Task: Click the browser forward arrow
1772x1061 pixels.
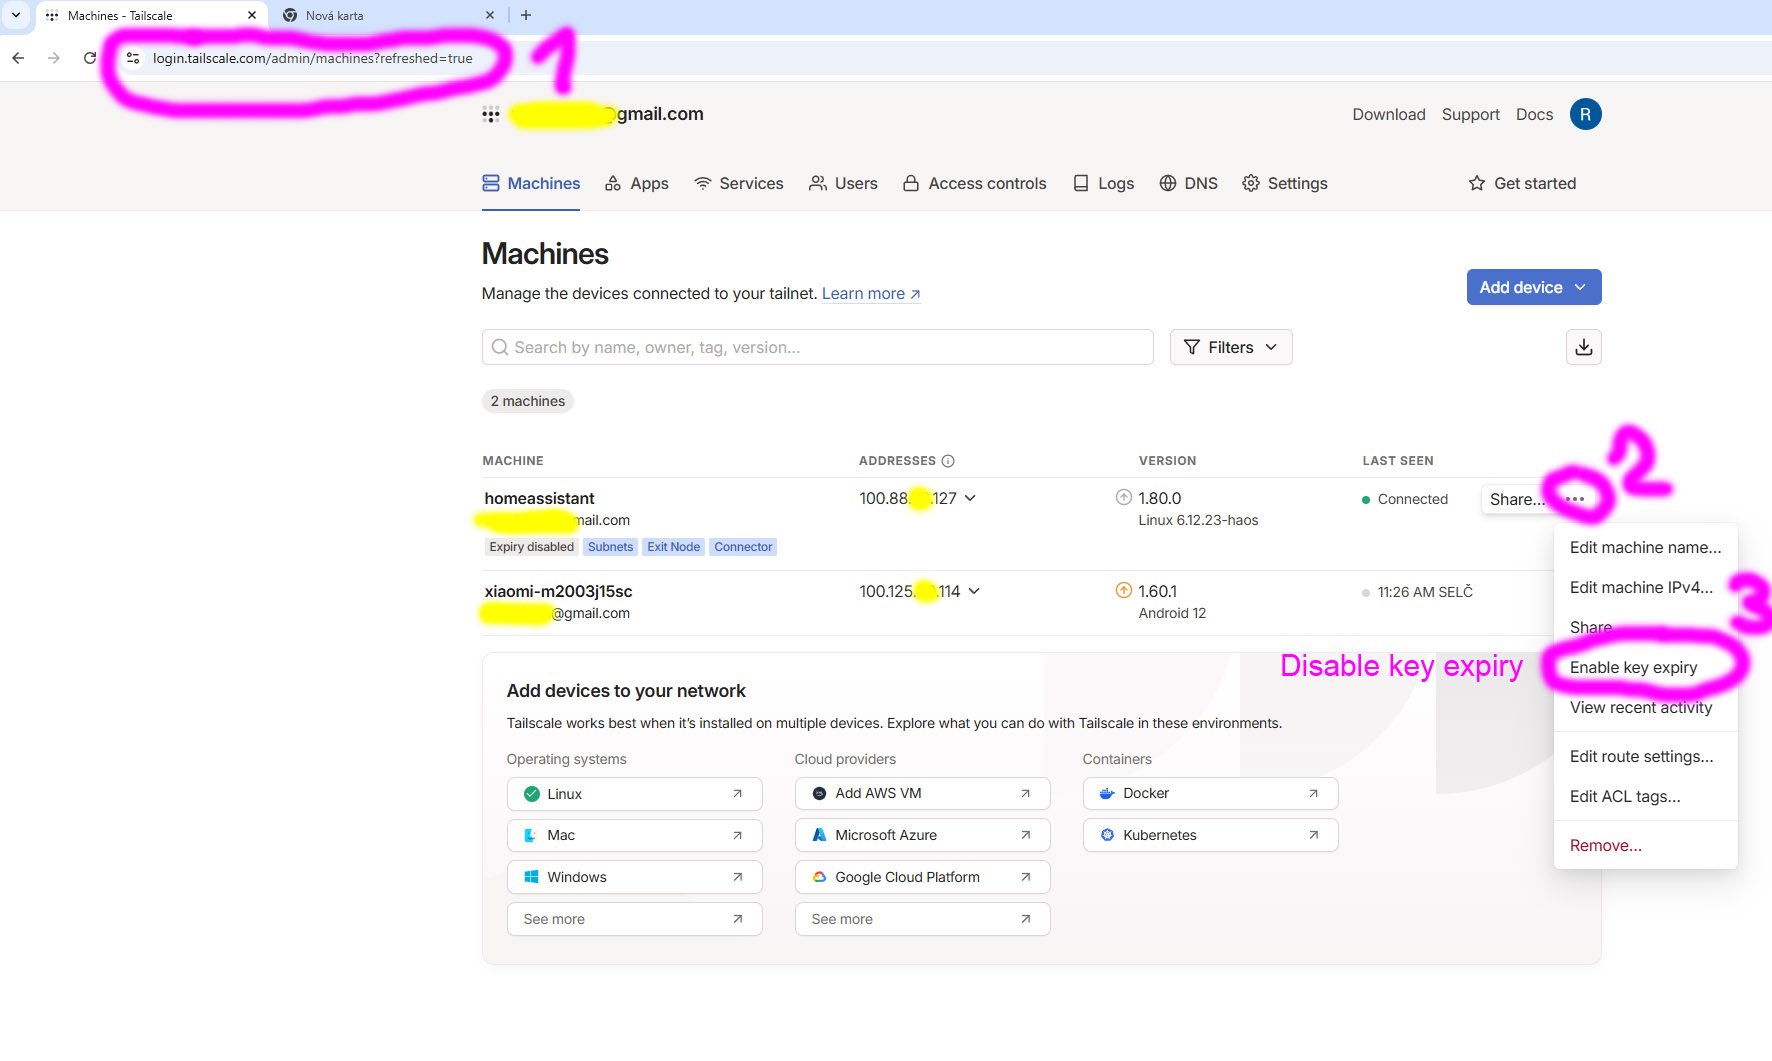Action: (54, 58)
